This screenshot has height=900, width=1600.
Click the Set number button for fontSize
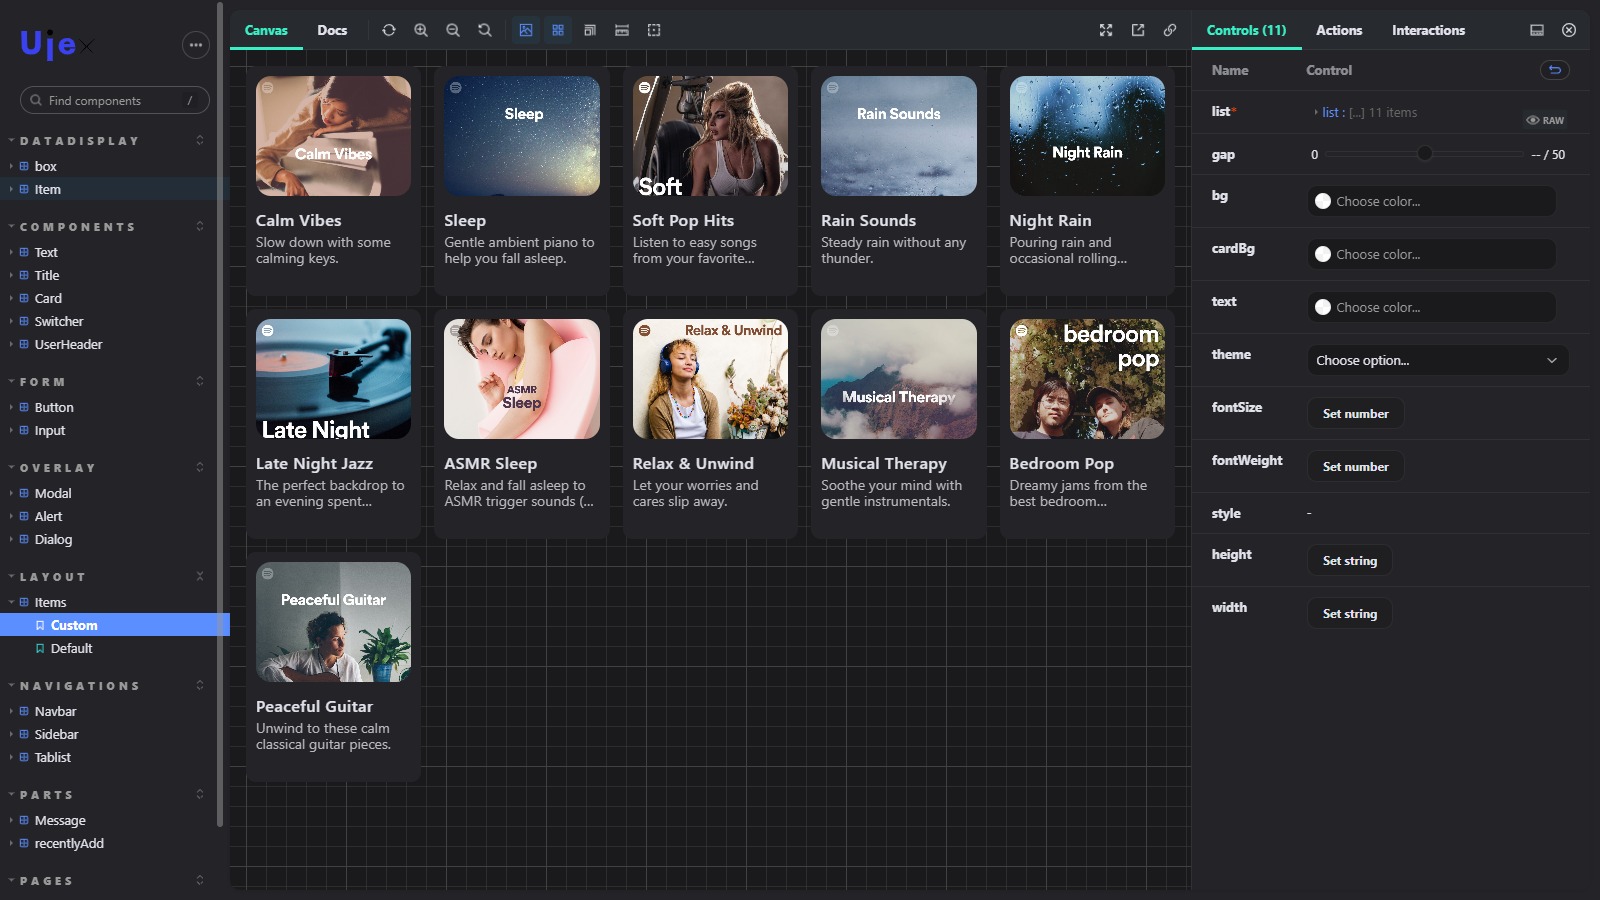tap(1355, 413)
